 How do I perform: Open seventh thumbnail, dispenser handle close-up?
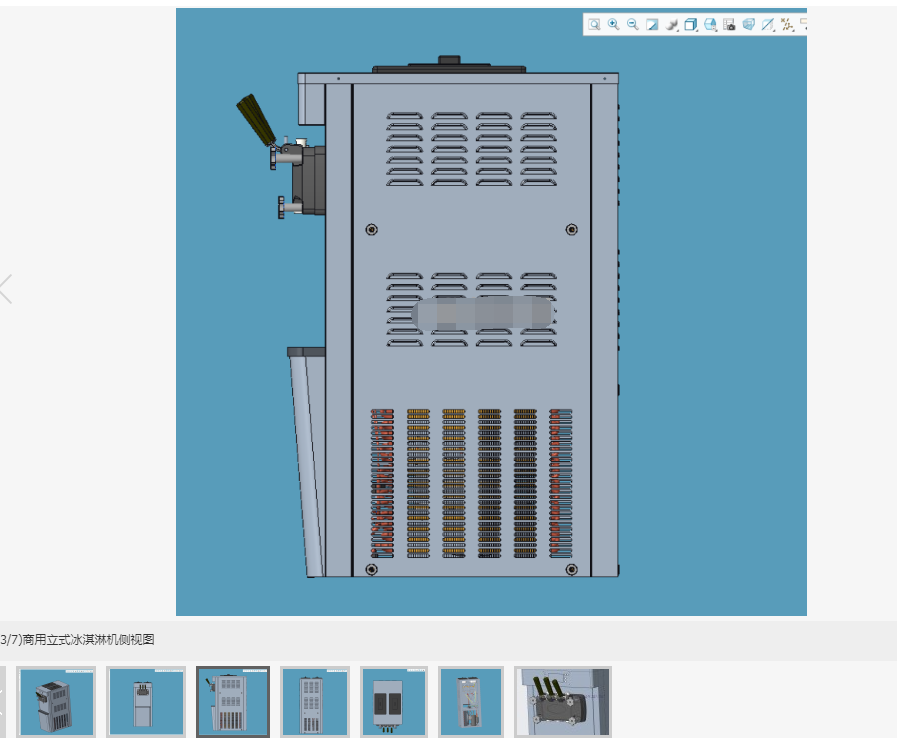(563, 702)
